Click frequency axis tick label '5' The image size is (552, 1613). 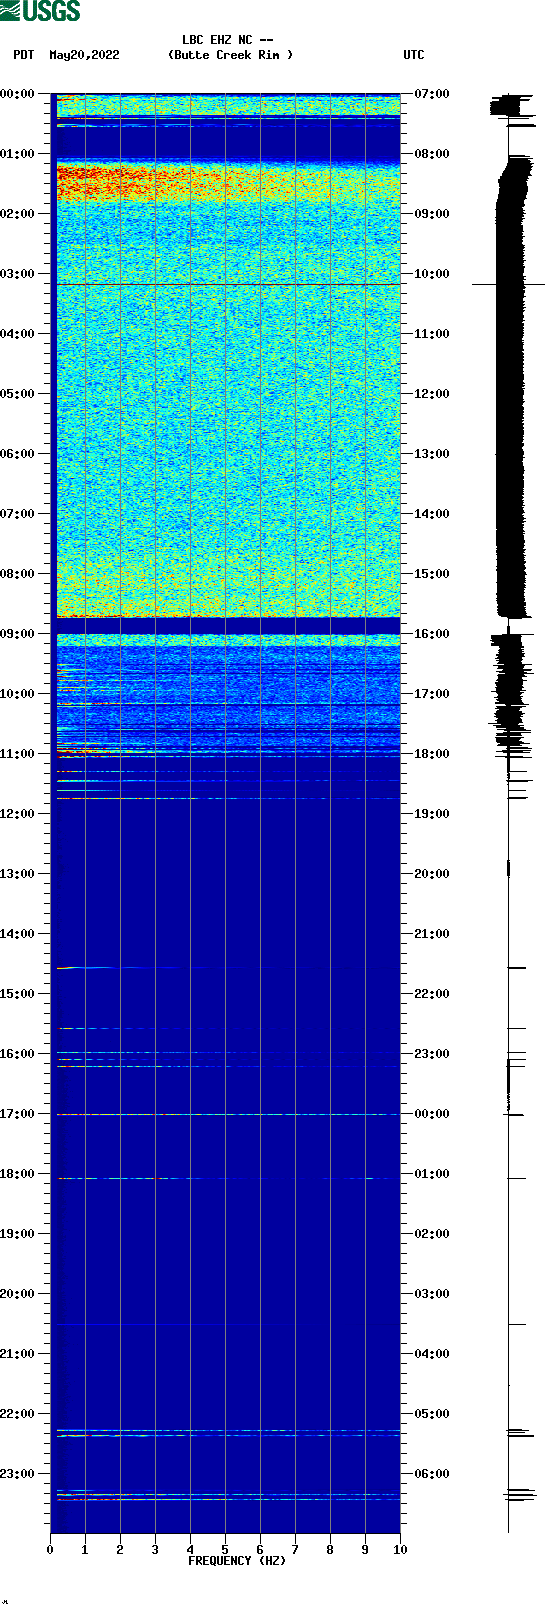225,1550
